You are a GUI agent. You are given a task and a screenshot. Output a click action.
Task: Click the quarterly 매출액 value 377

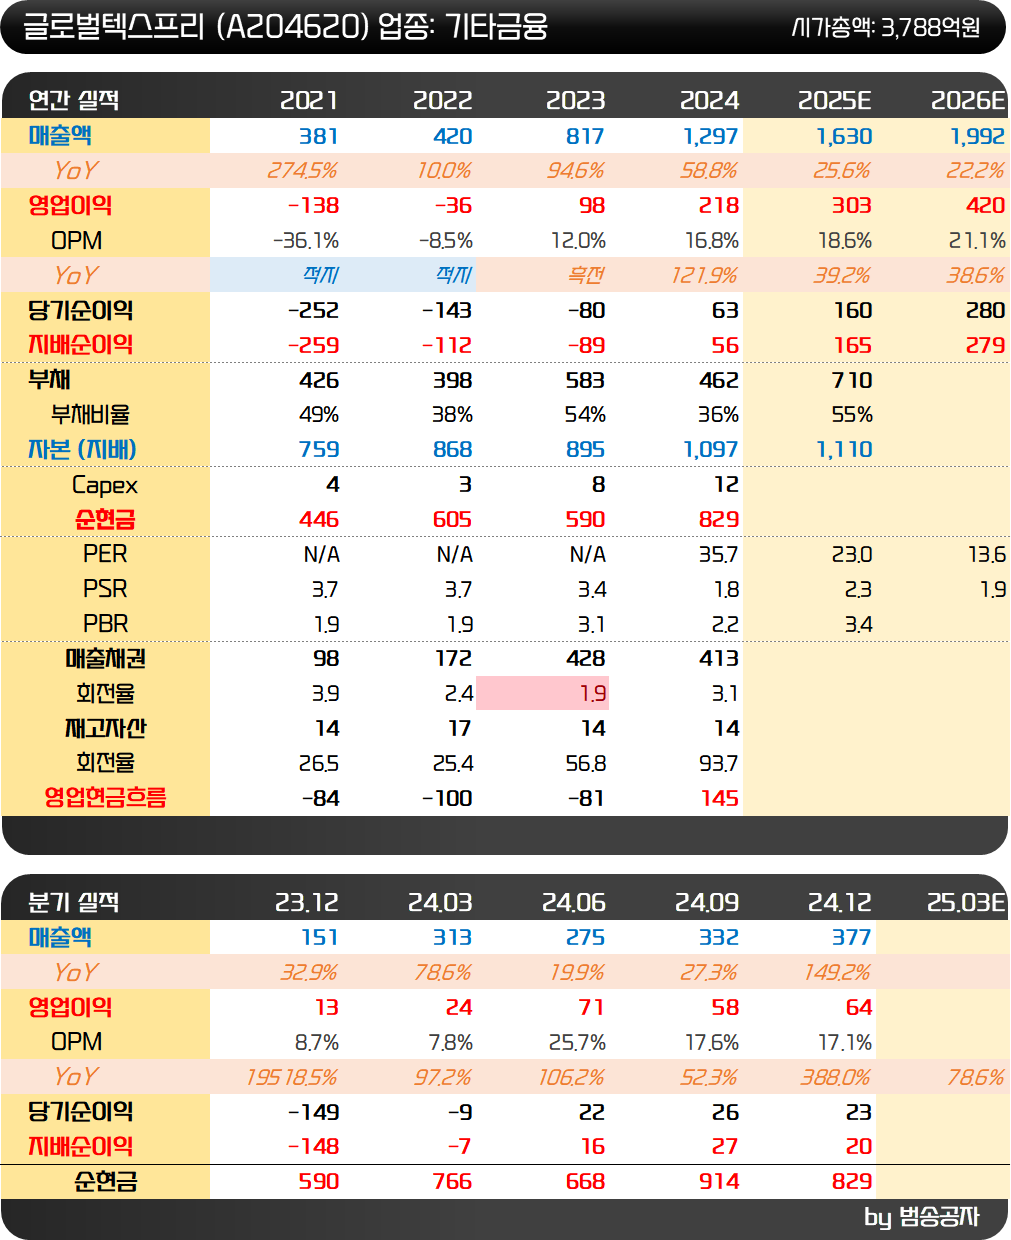click(852, 937)
